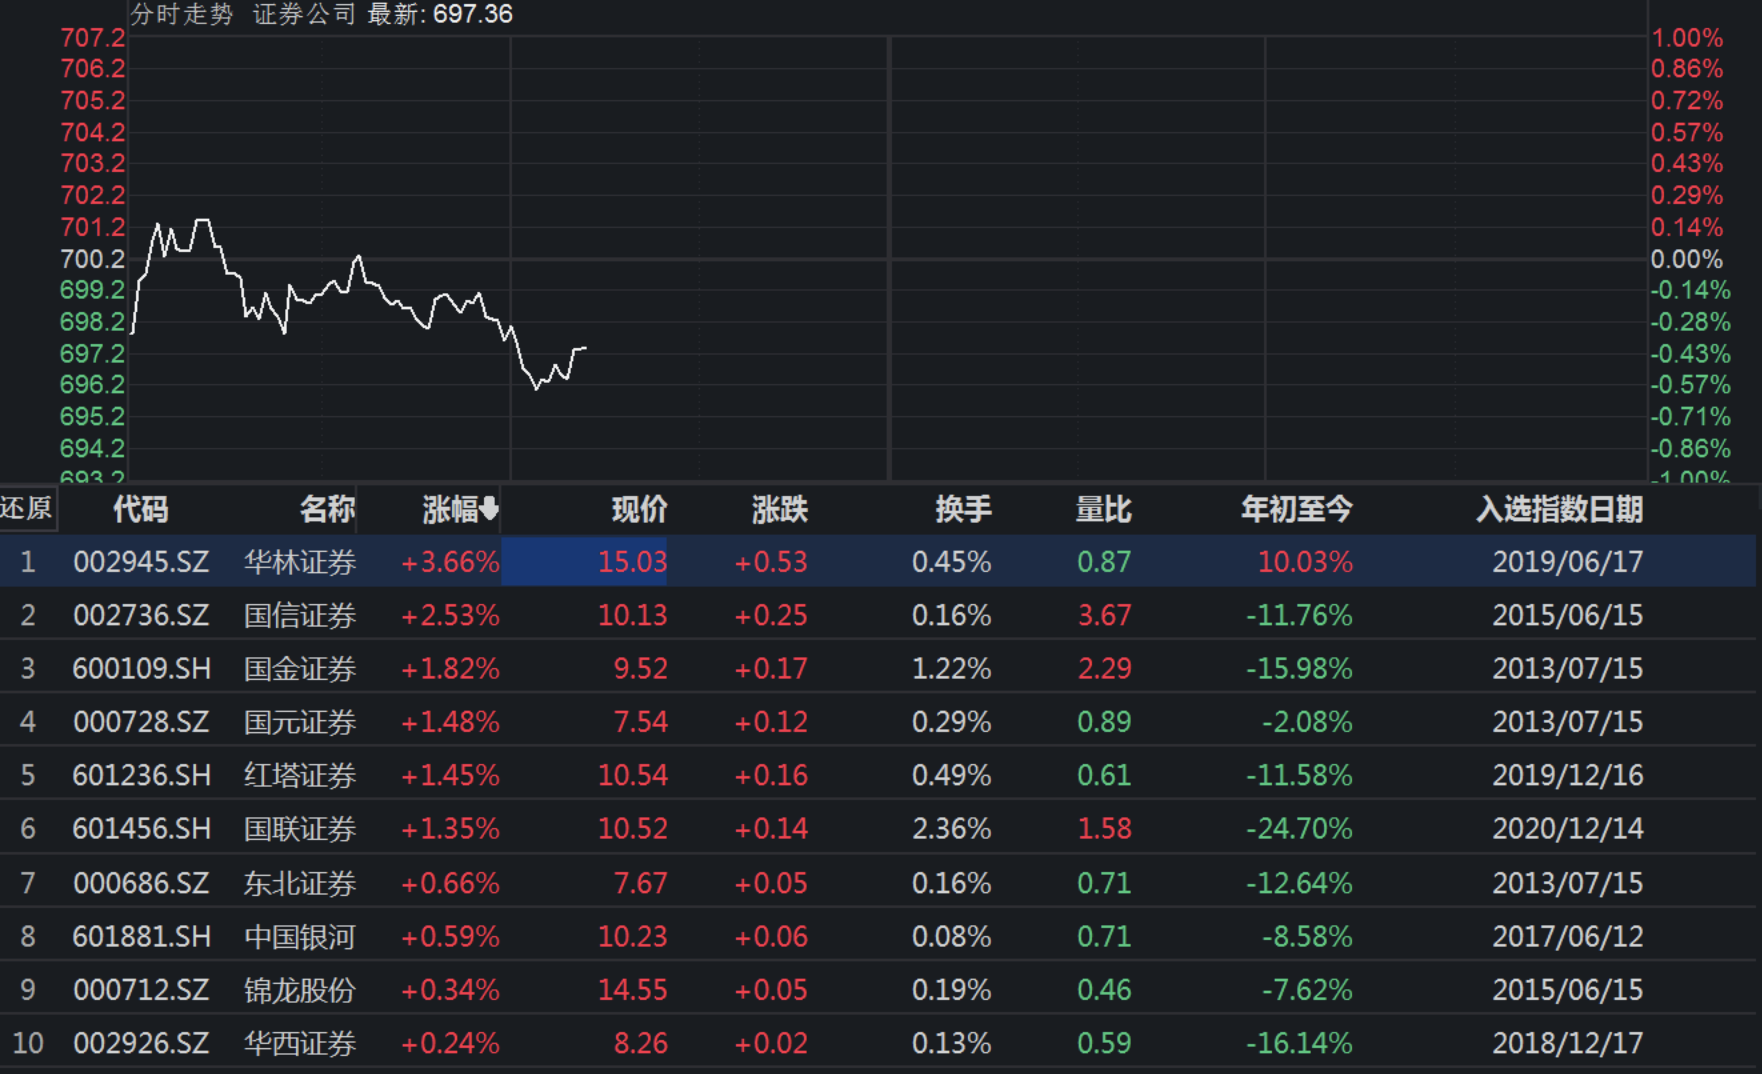Click 华林证券 year-to-date 10.03%
1762x1074 pixels.
click(1305, 562)
